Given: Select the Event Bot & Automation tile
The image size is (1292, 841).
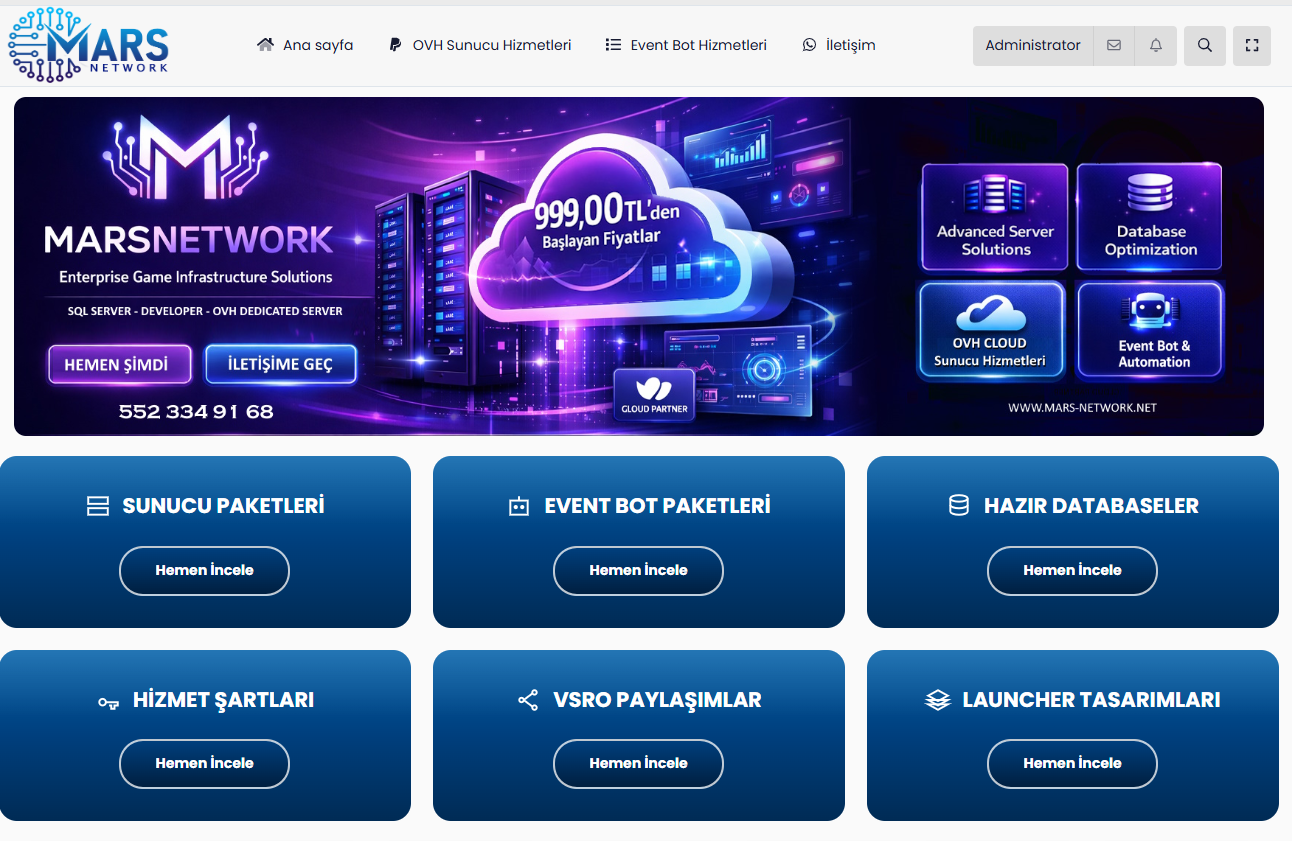Looking at the screenshot, I should coord(1150,331).
